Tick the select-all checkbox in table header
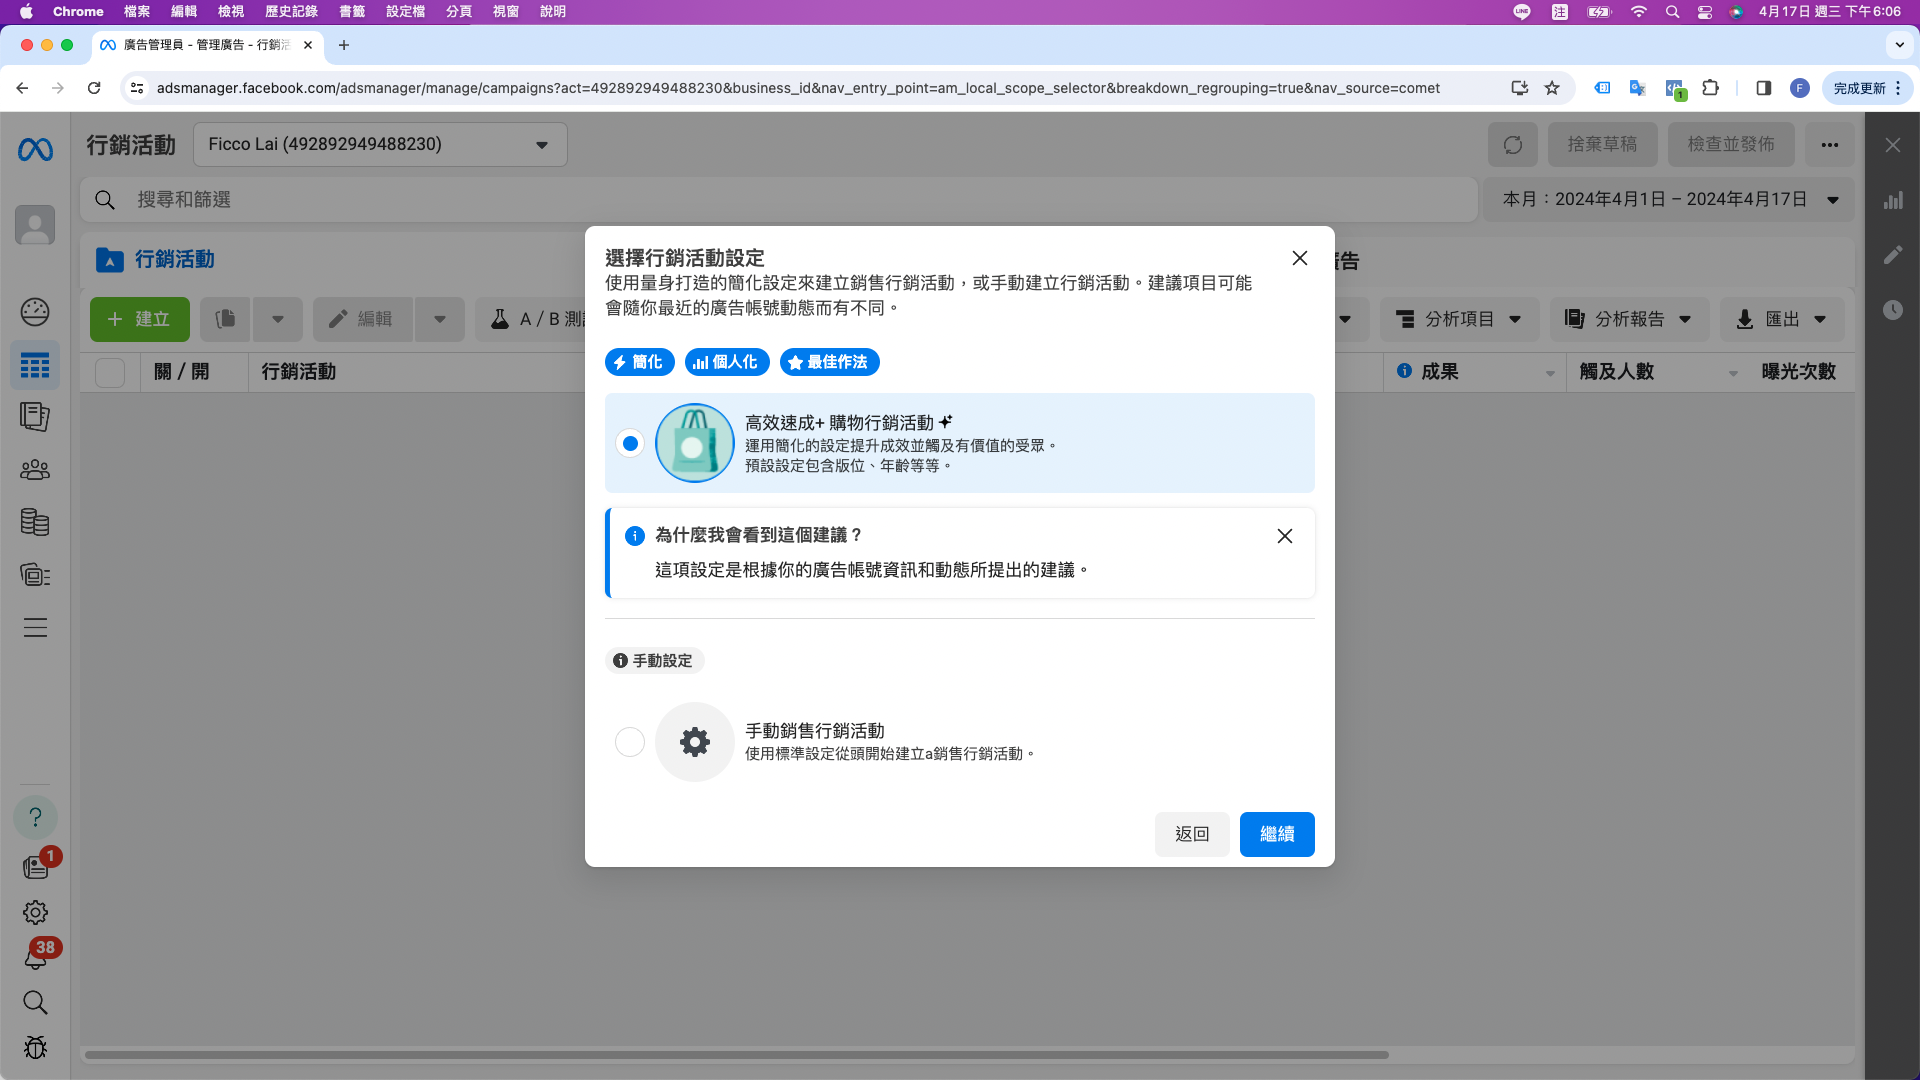1920x1080 pixels. [x=110, y=372]
